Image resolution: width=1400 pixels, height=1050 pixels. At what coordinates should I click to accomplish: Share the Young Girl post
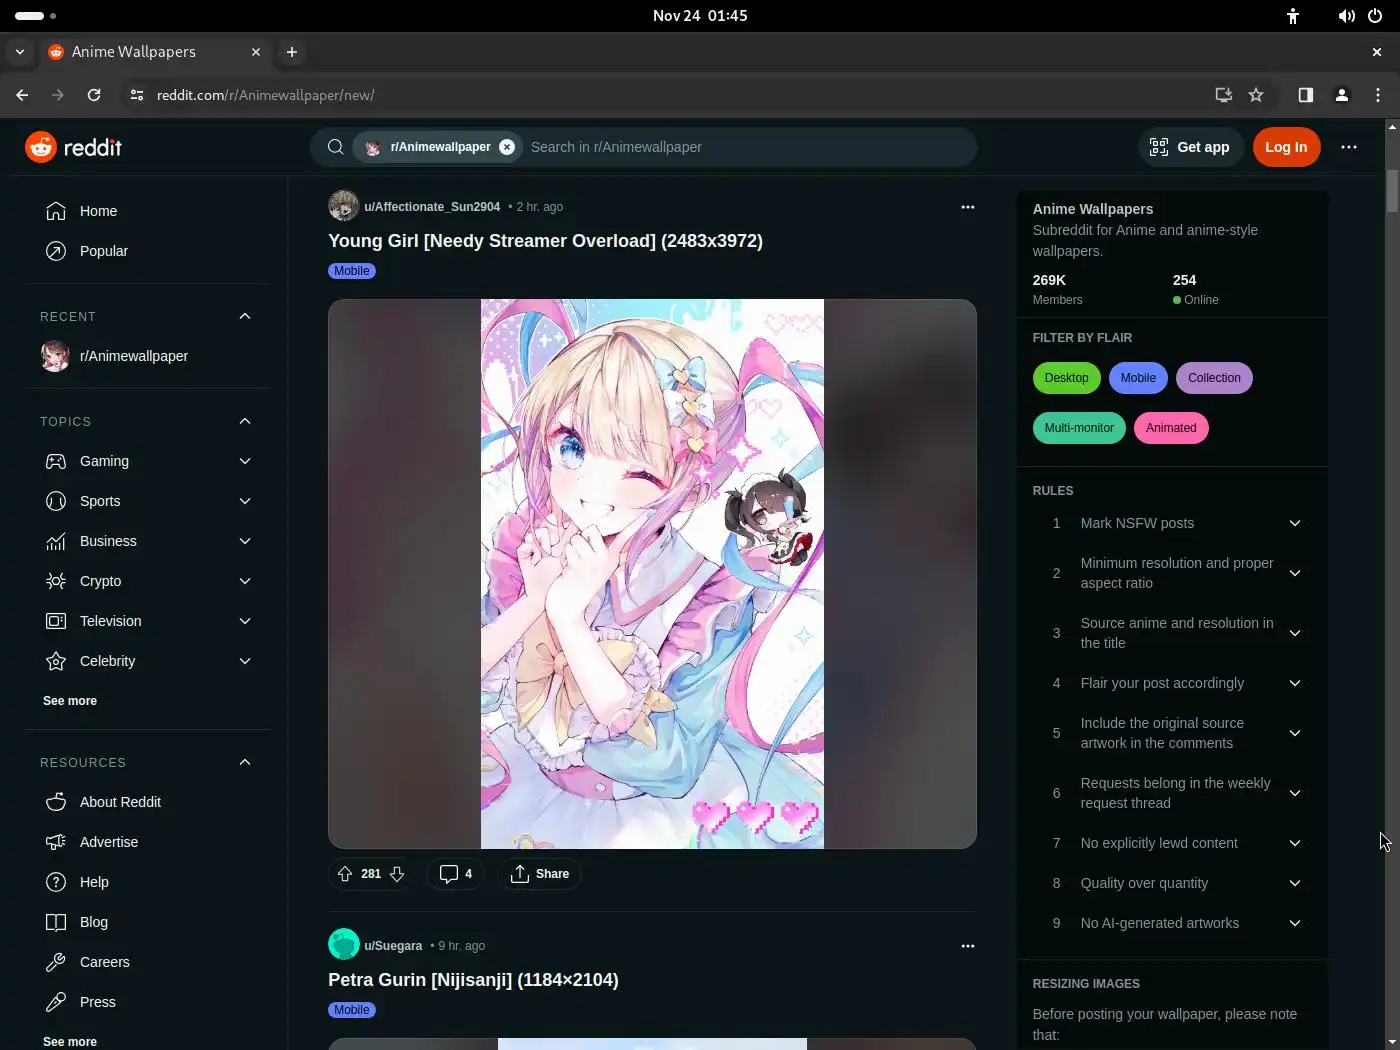pos(539,874)
